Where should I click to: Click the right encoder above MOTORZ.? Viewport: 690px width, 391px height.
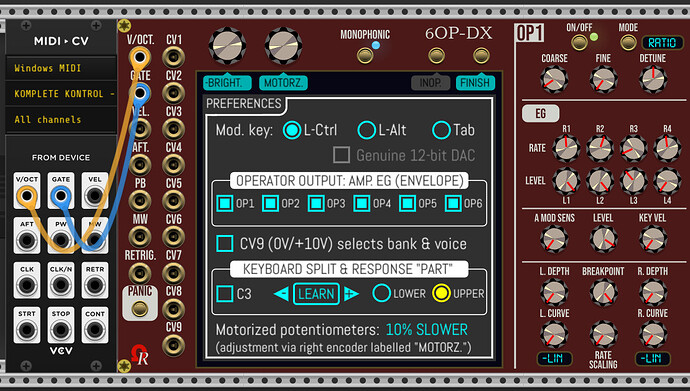point(283,46)
